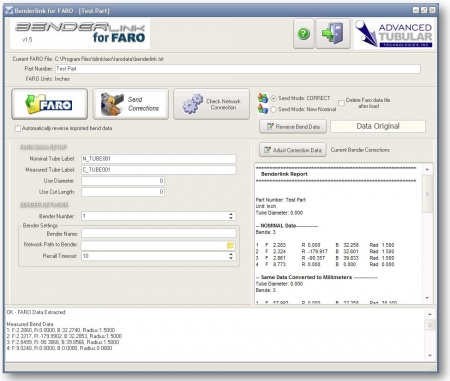Screen dimensions: 450x381
Task: Click report panel scroll down arrow
Action: pos(427,298)
